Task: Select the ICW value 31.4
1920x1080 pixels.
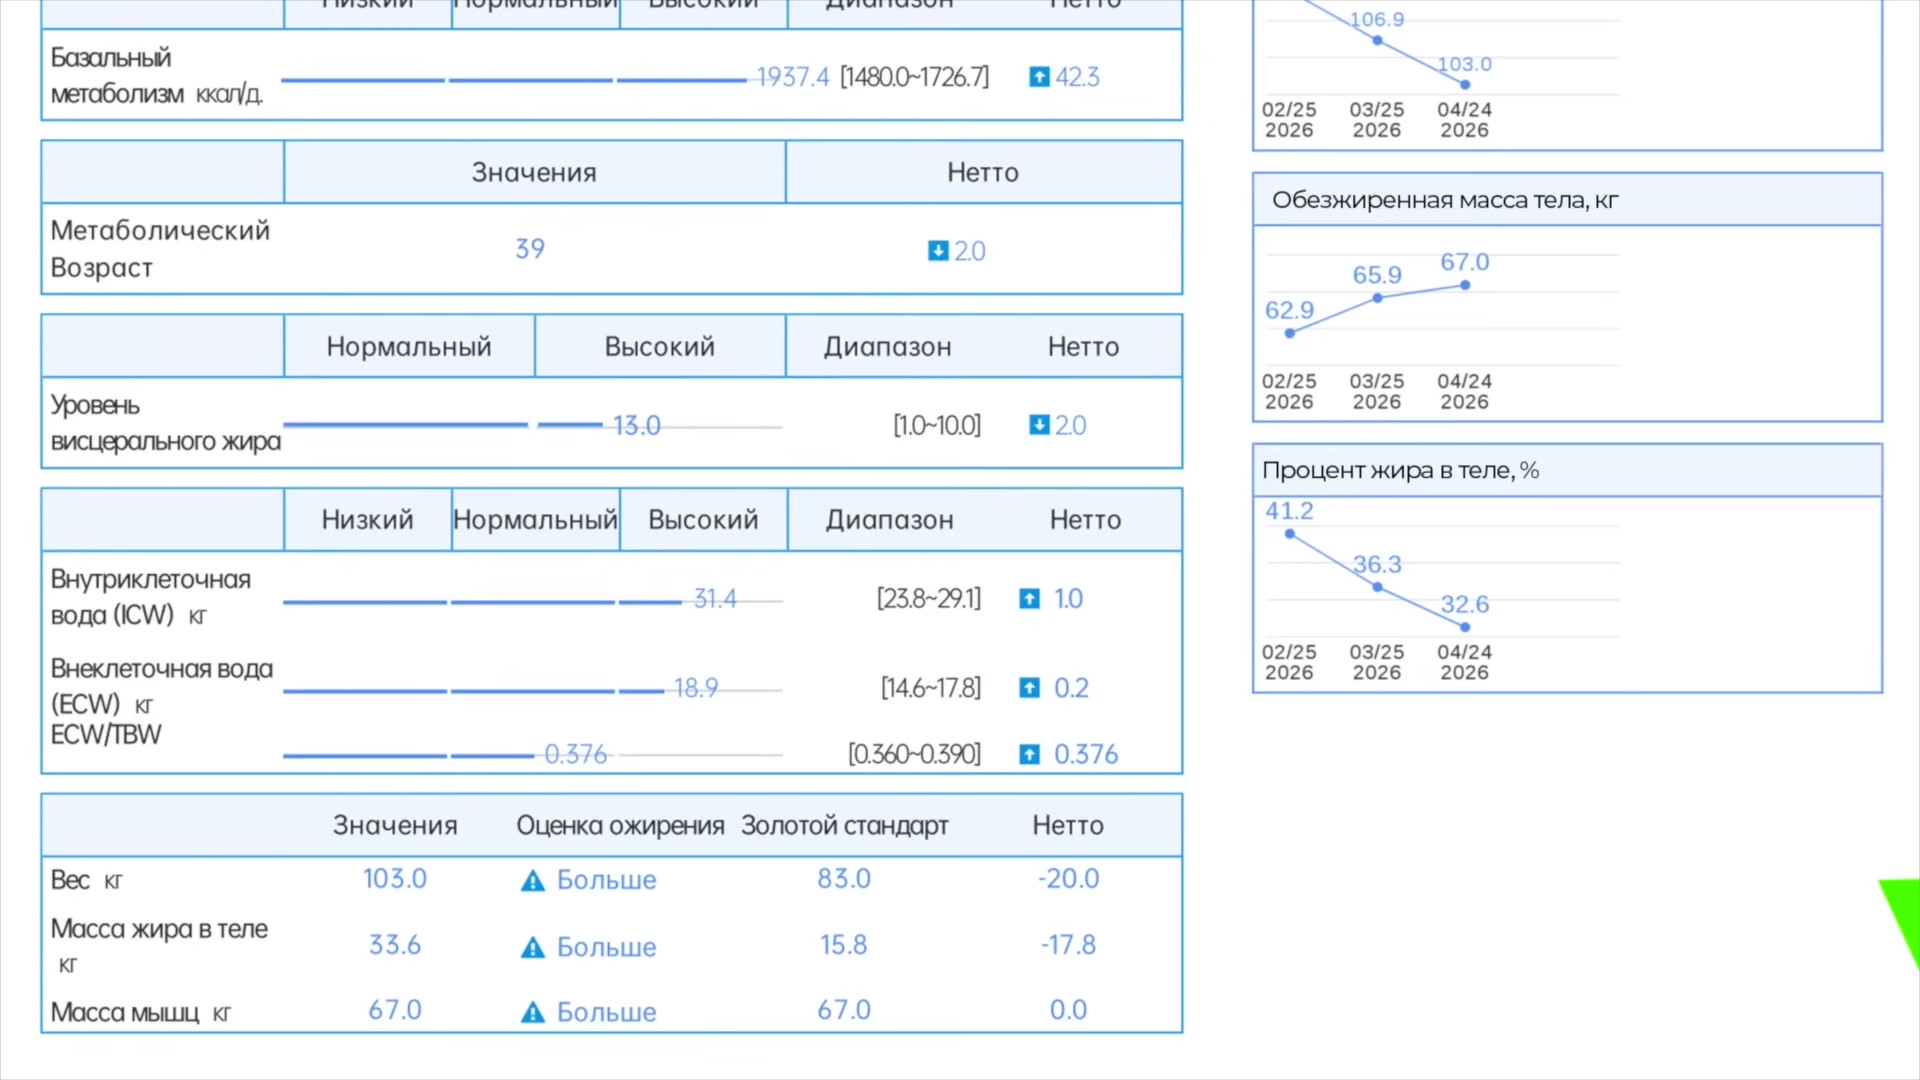Action: (x=715, y=599)
